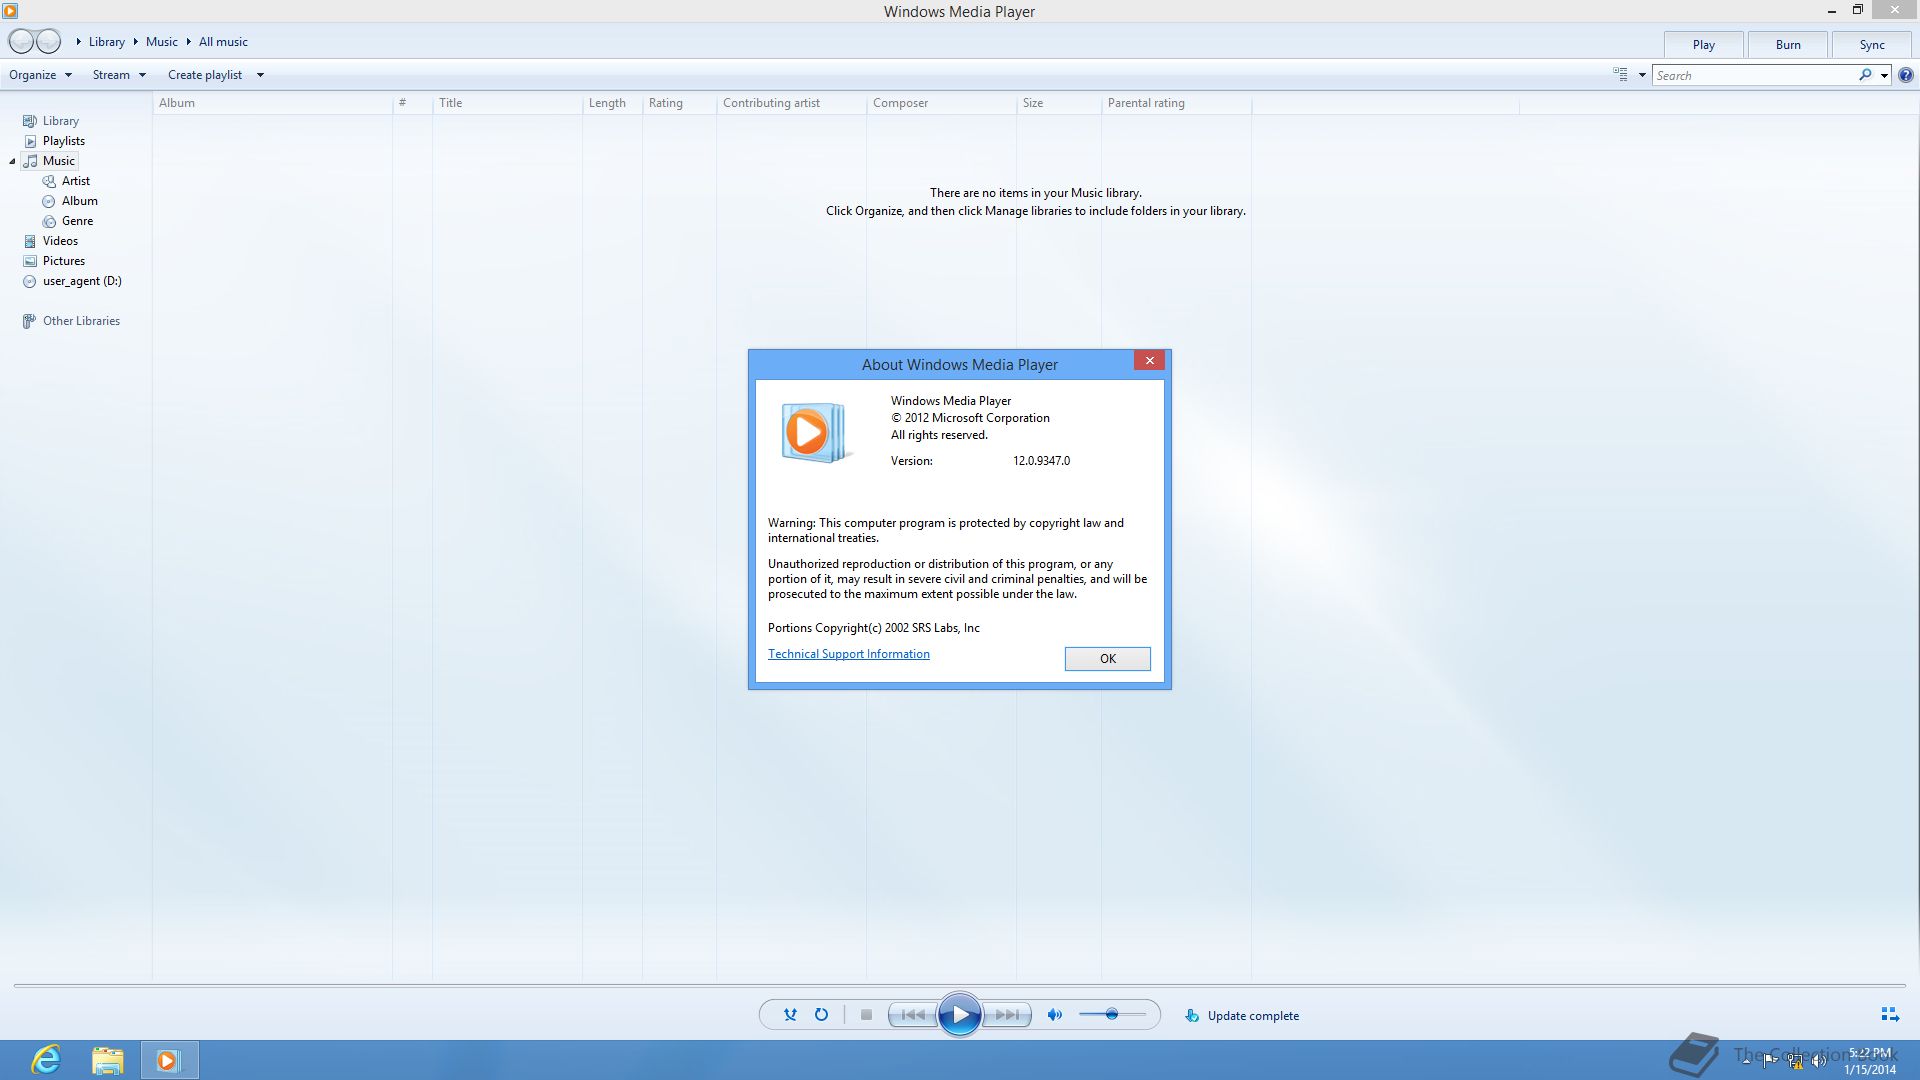Screen dimensions: 1920x1080
Task: Close the About Windows Media Player dialog
Action: pos(1149,360)
